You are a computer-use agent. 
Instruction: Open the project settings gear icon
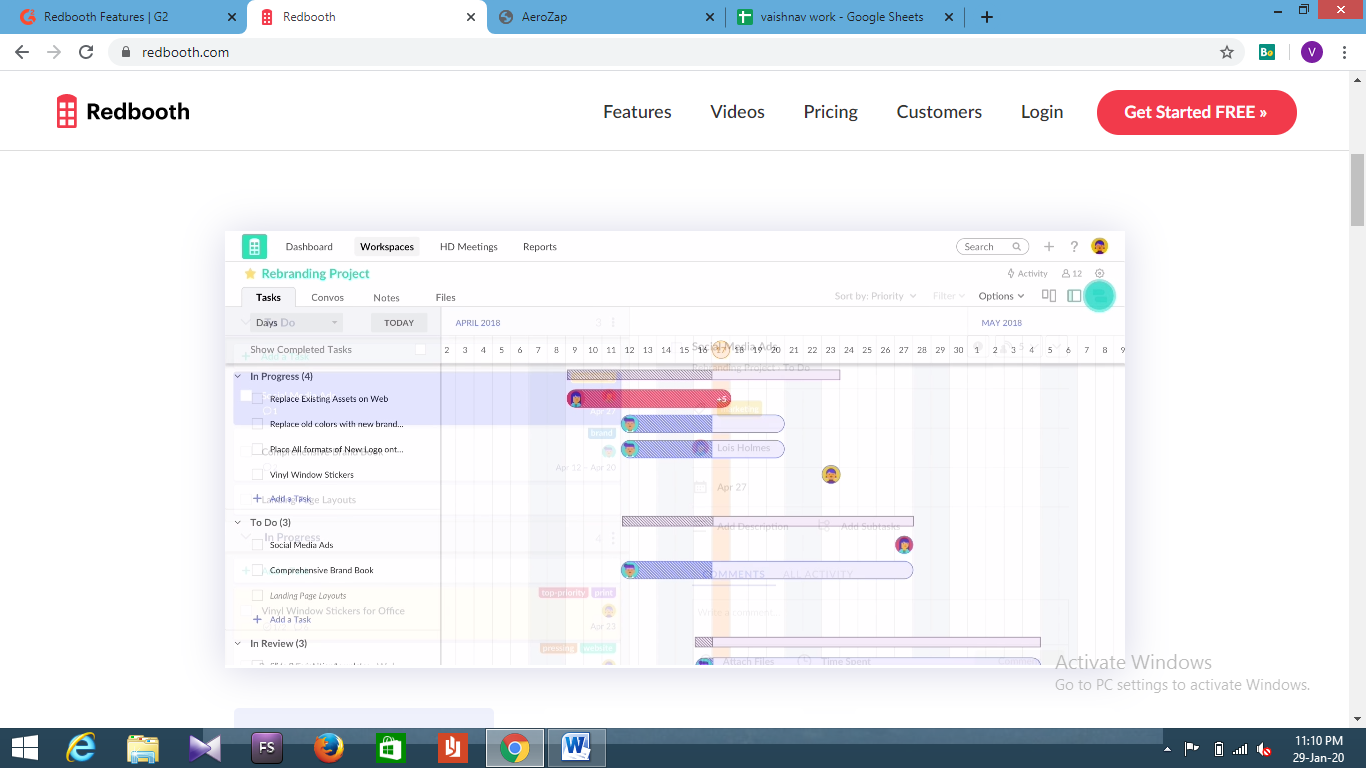[1100, 273]
